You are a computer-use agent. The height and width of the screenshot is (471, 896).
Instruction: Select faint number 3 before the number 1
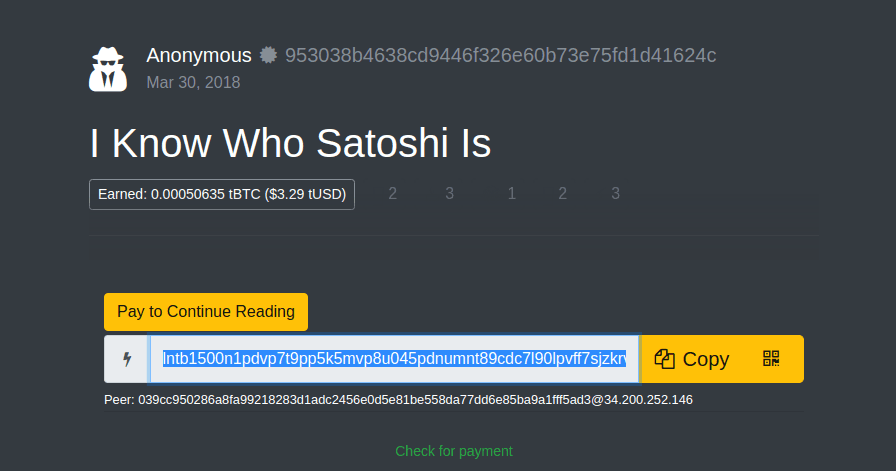(450, 194)
